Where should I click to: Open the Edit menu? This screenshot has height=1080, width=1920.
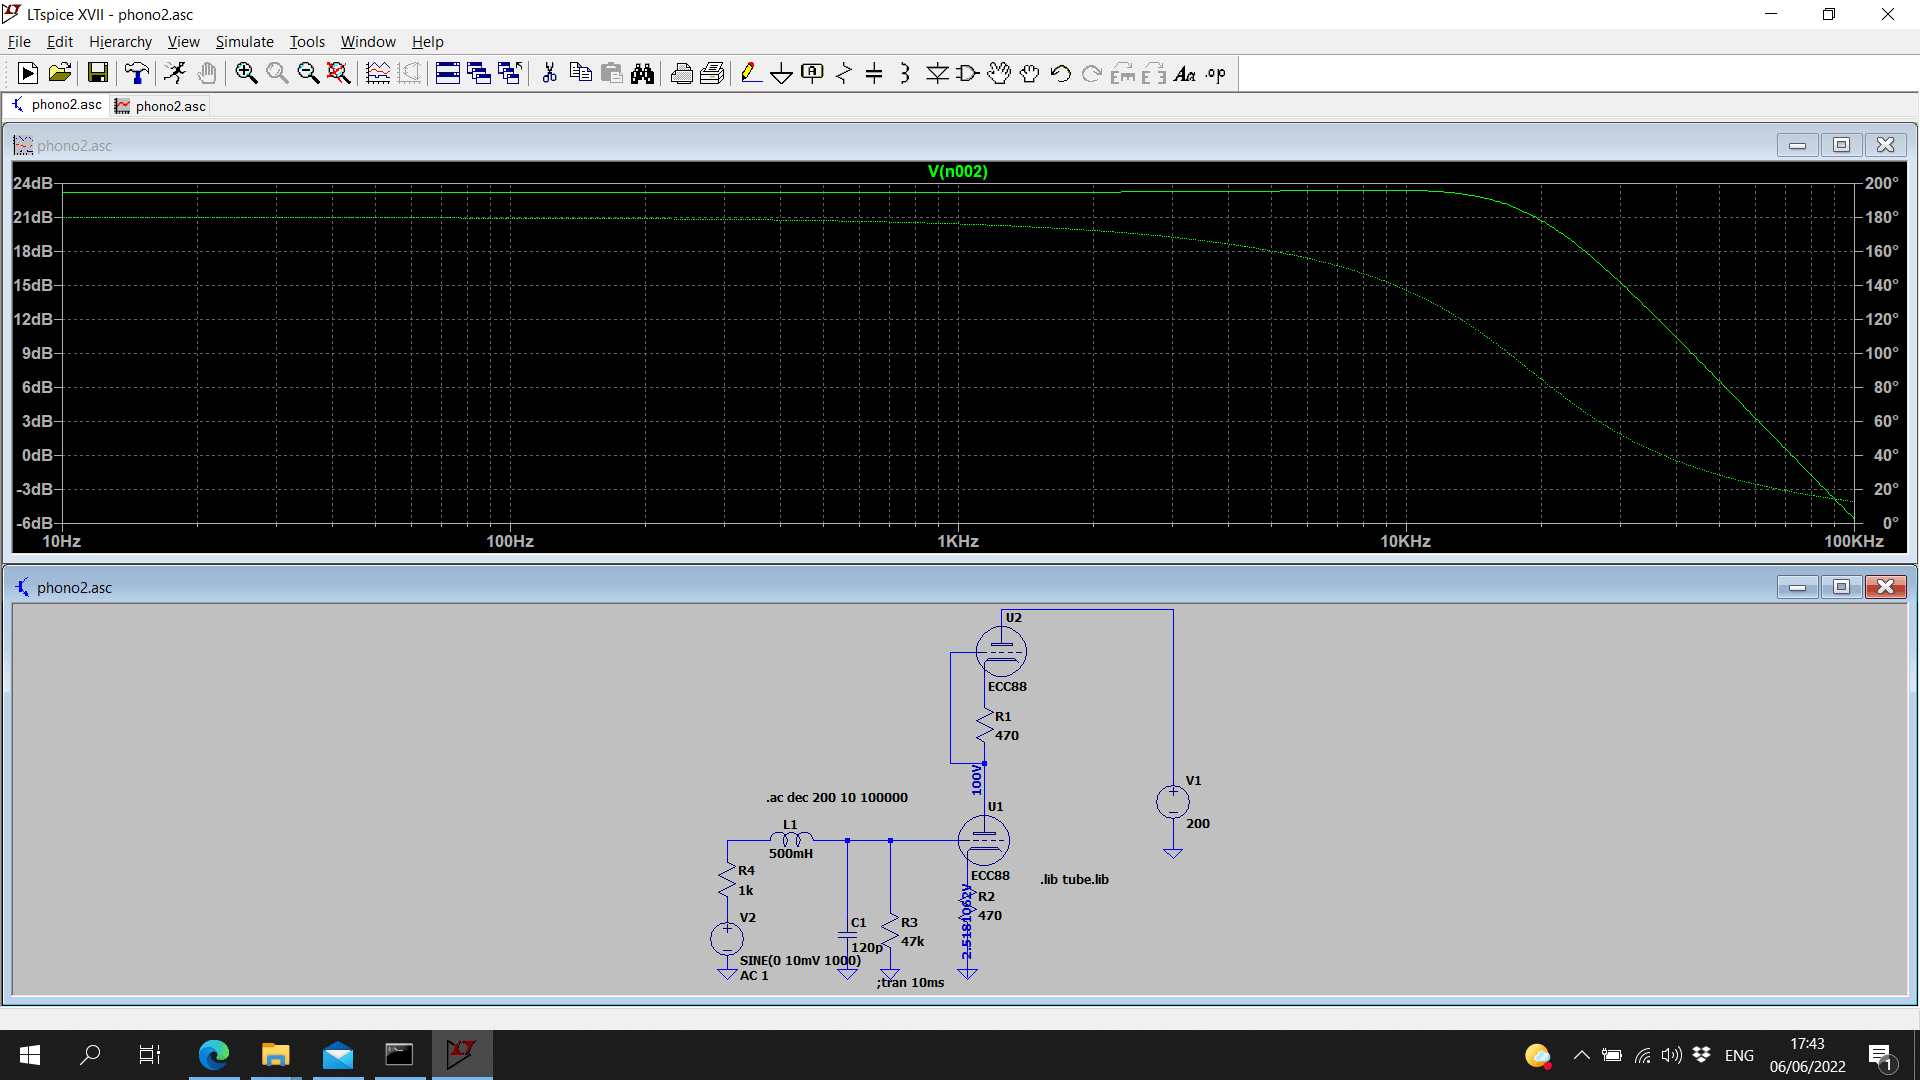(60, 41)
